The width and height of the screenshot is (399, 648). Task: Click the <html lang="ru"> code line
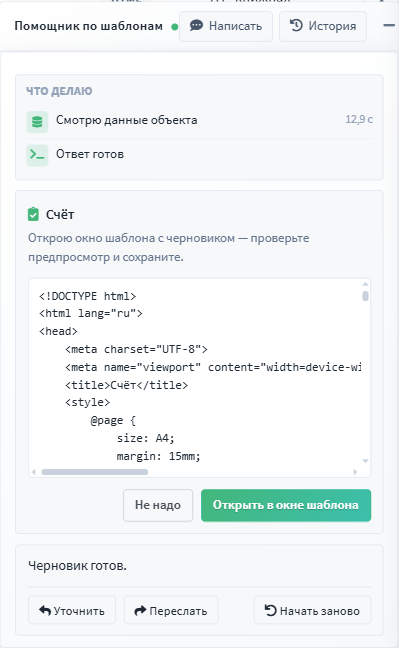(x=91, y=314)
